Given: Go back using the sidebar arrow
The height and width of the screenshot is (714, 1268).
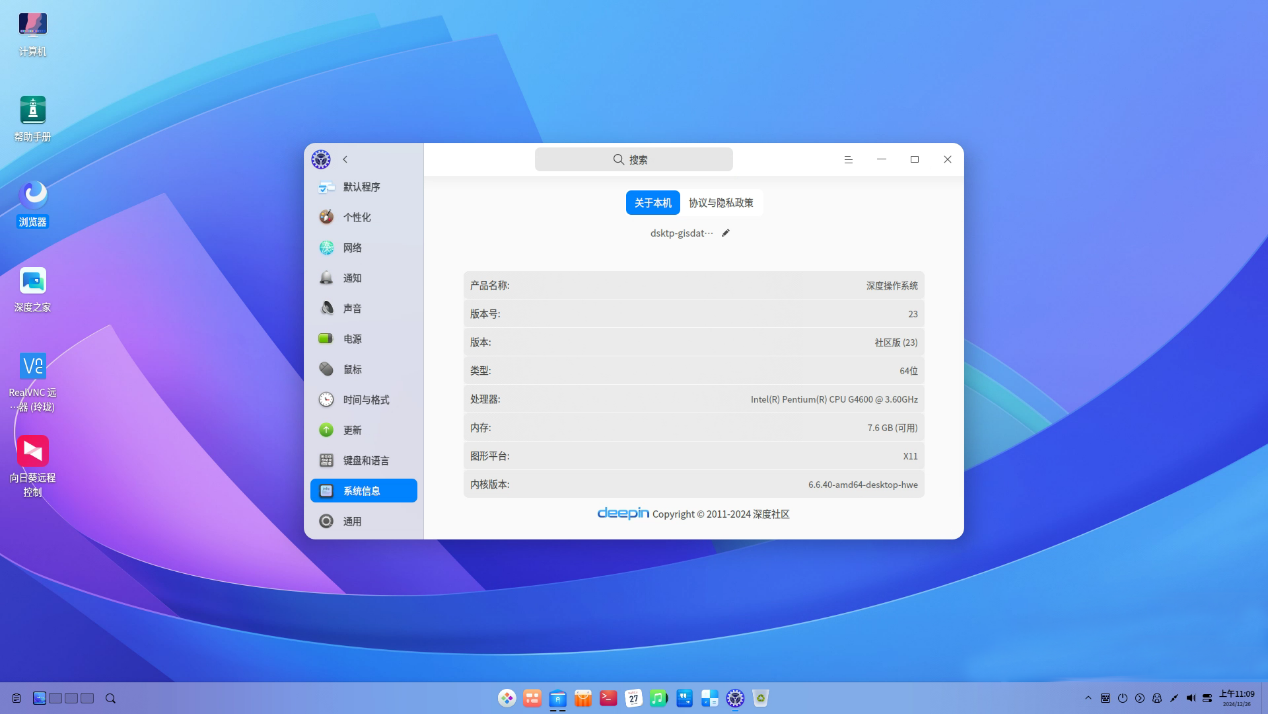Looking at the screenshot, I should 345,159.
